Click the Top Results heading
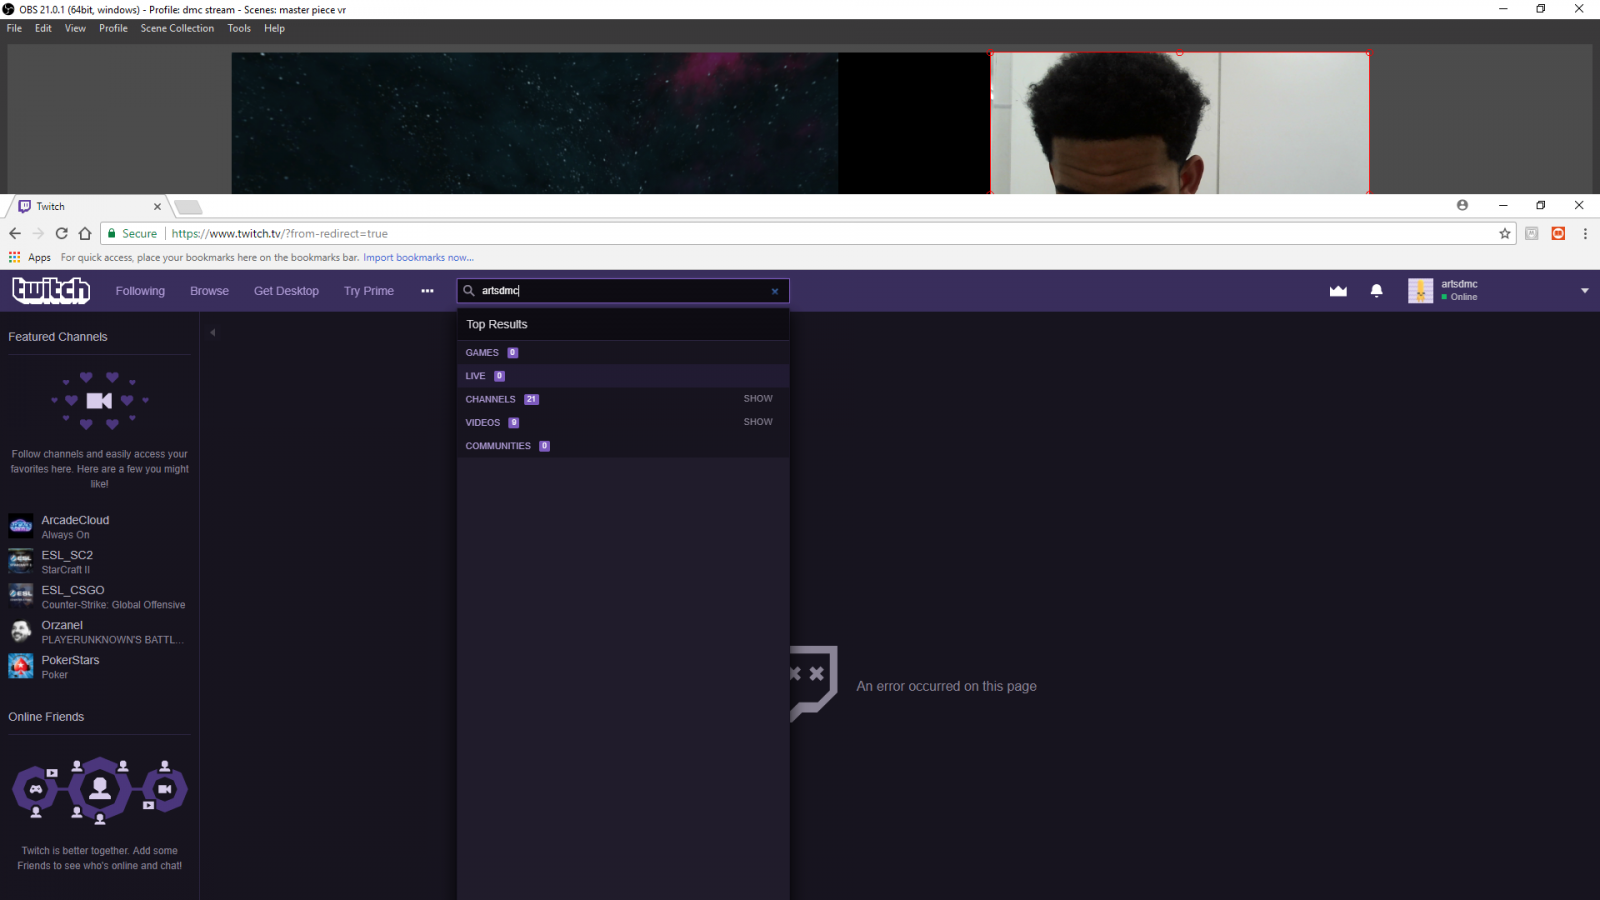Image resolution: width=1600 pixels, height=900 pixels. (x=497, y=324)
